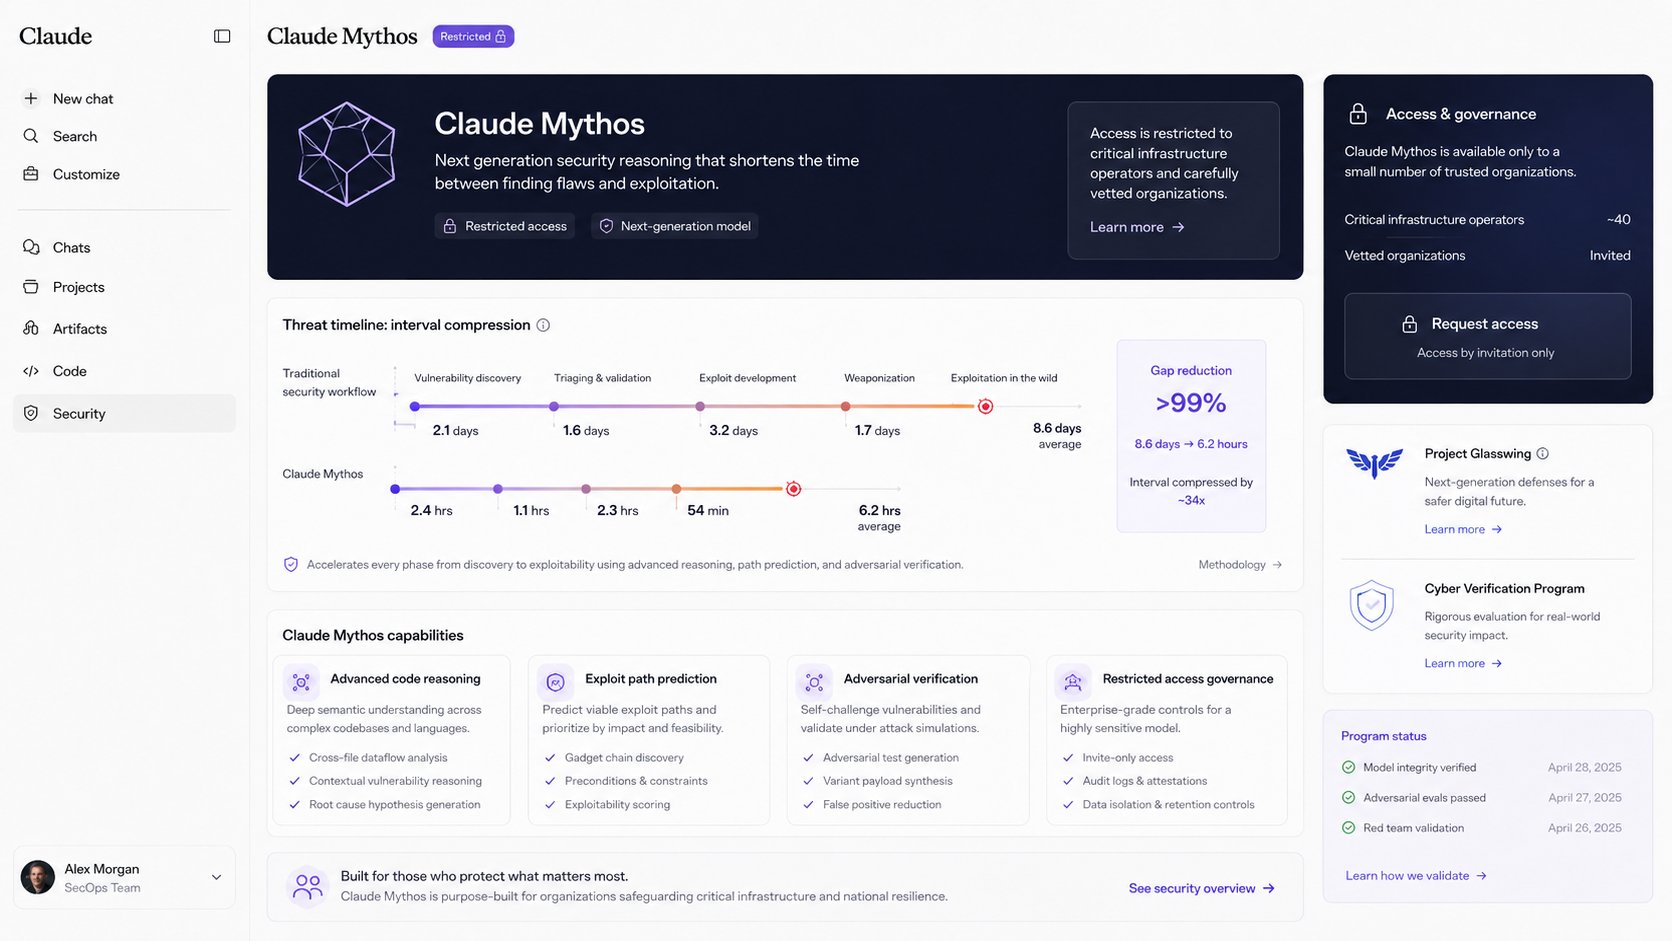Select the Security section in sidebar
Screen dimensions: 1672x941
tap(124, 413)
